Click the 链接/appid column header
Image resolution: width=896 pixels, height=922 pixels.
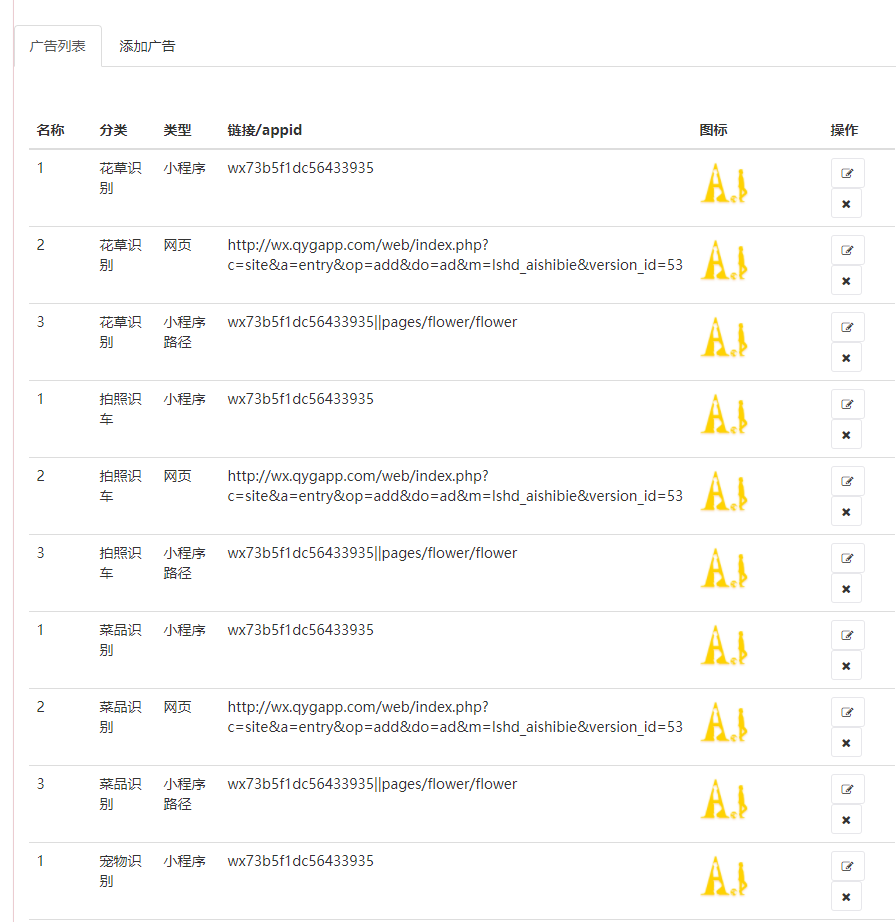pyautogui.click(x=264, y=130)
